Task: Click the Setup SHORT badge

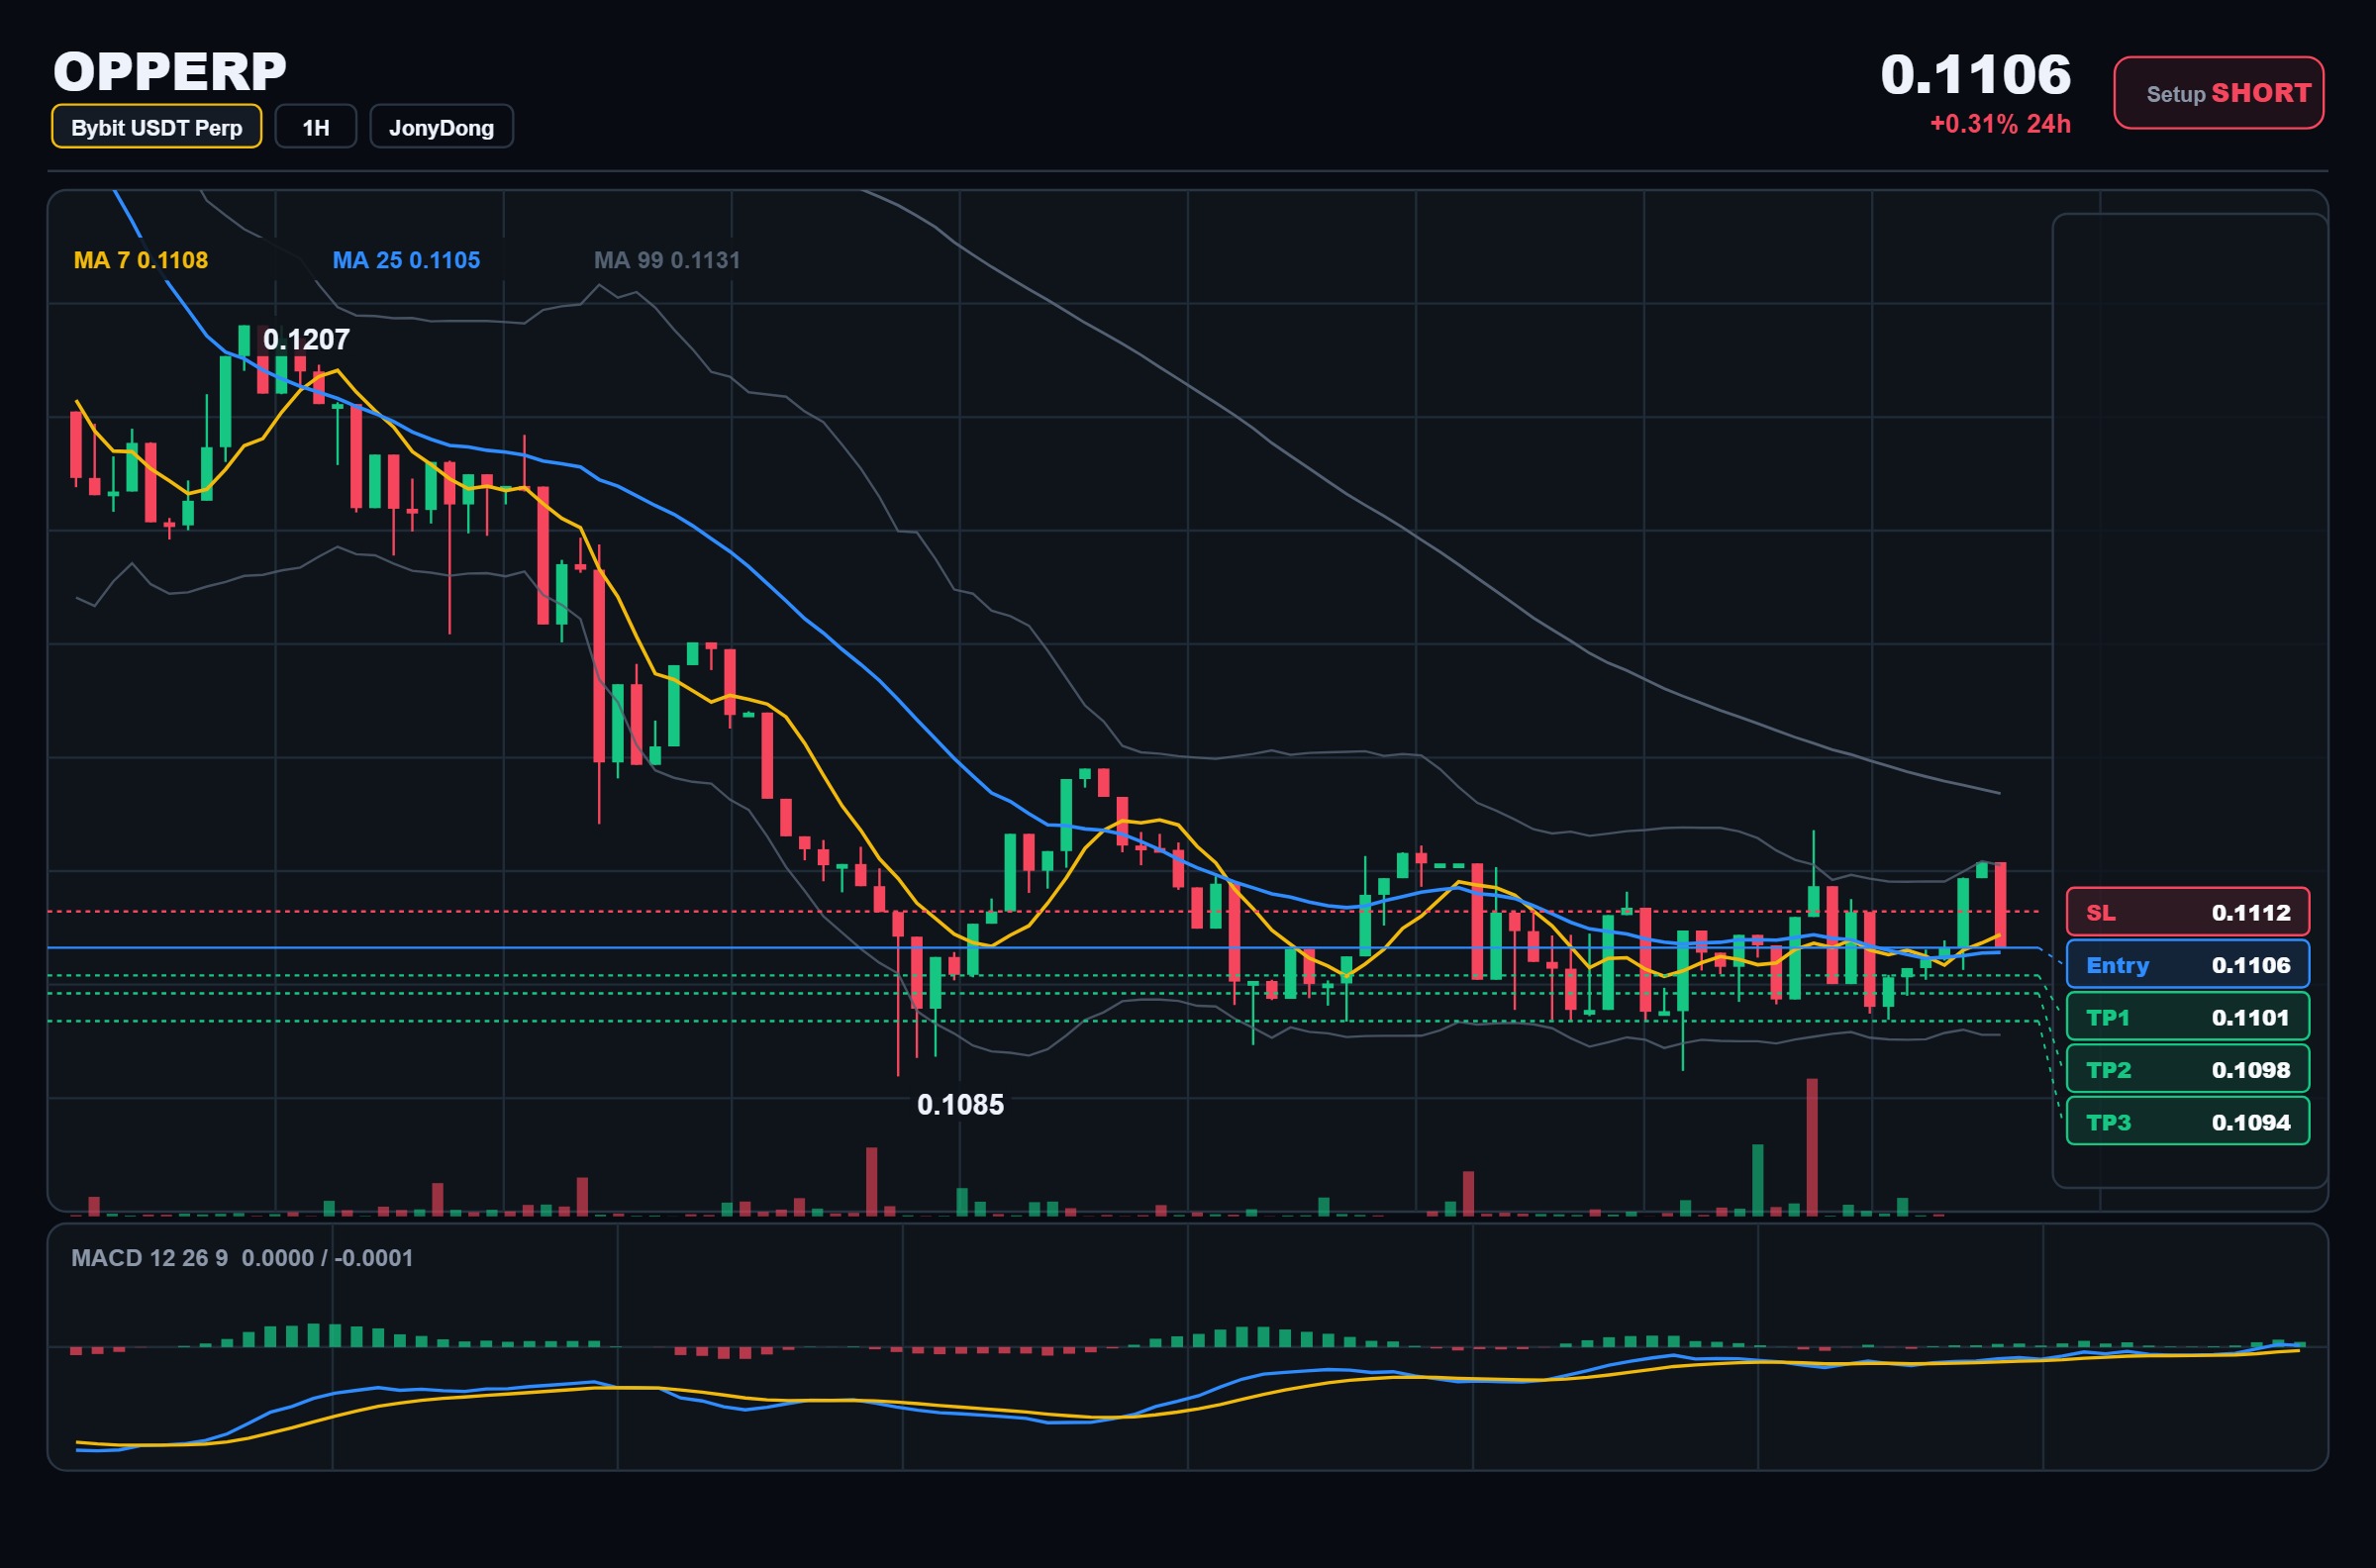Action: [2218, 93]
